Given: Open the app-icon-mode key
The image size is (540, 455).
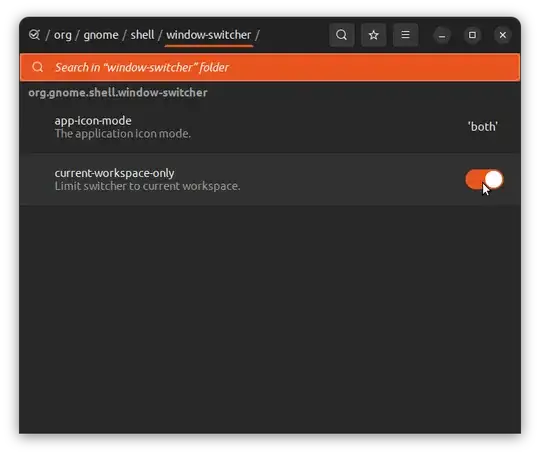Looking at the screenshot, I should click(270, 127).
